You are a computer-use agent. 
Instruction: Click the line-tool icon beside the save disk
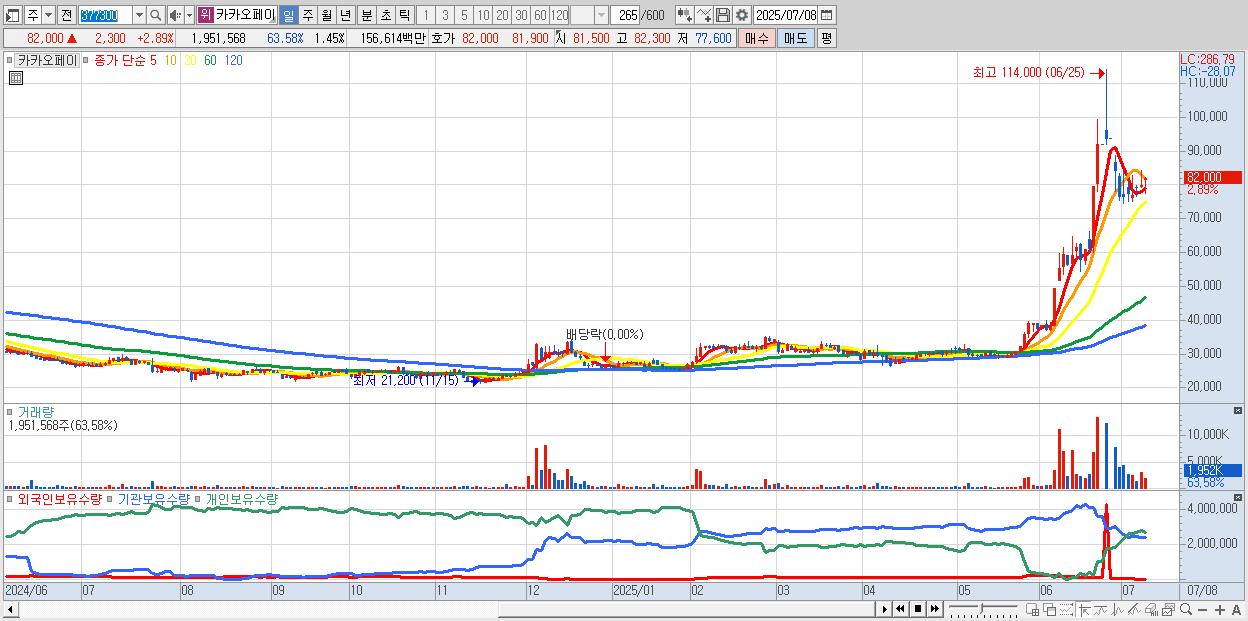[x=703, y=15]
